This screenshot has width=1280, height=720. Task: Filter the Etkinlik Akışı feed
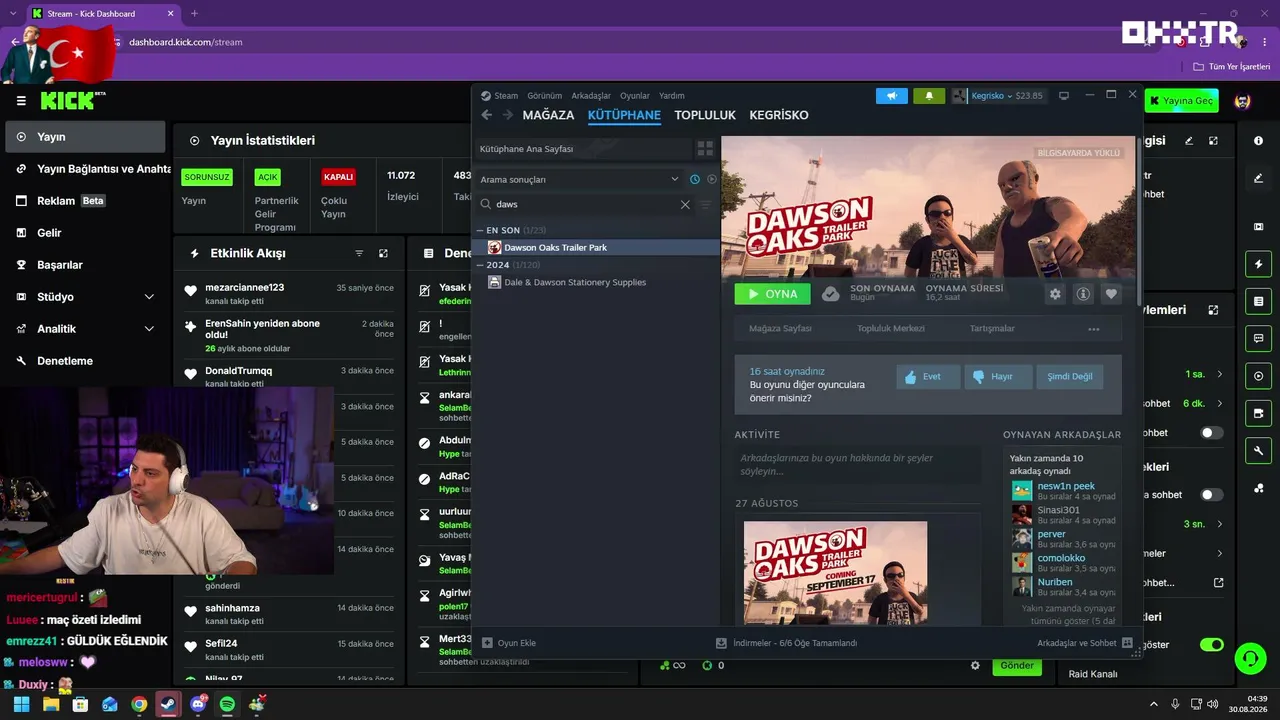359,254
